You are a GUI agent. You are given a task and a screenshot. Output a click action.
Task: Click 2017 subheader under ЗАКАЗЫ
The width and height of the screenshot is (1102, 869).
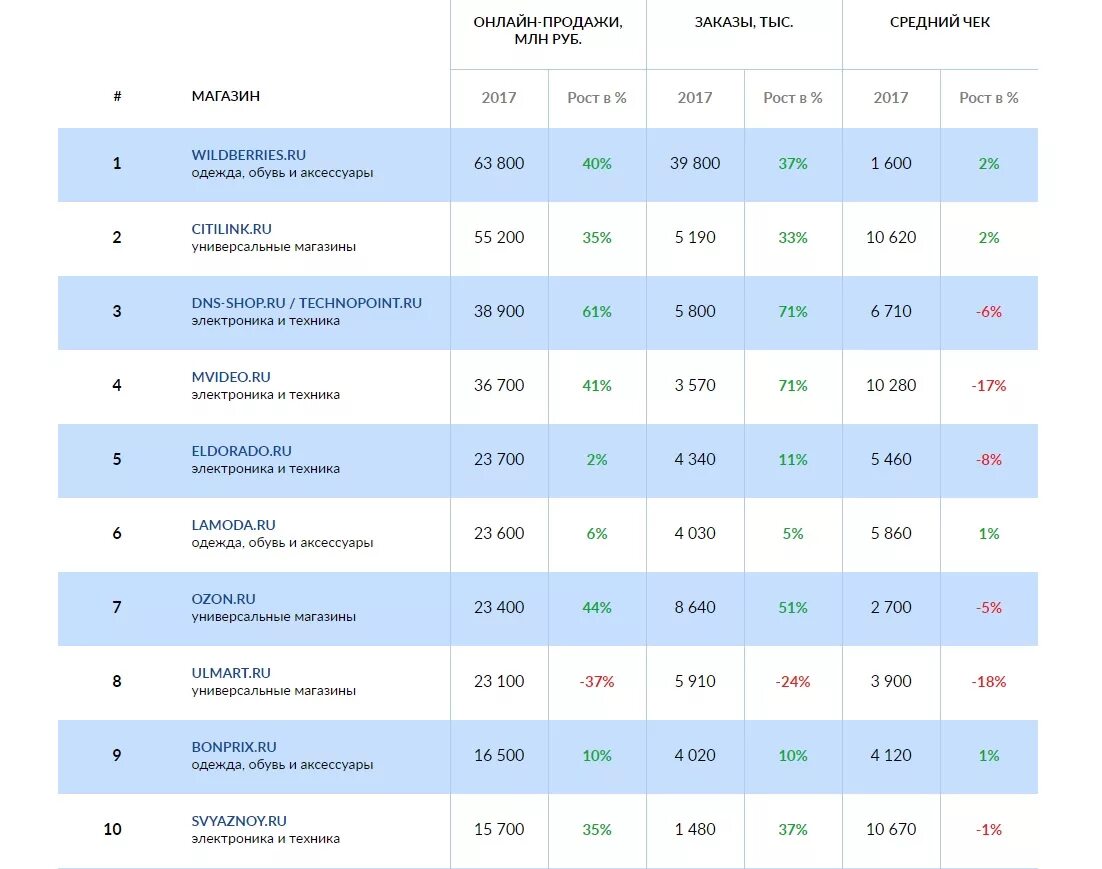click(x=694, y=98)
